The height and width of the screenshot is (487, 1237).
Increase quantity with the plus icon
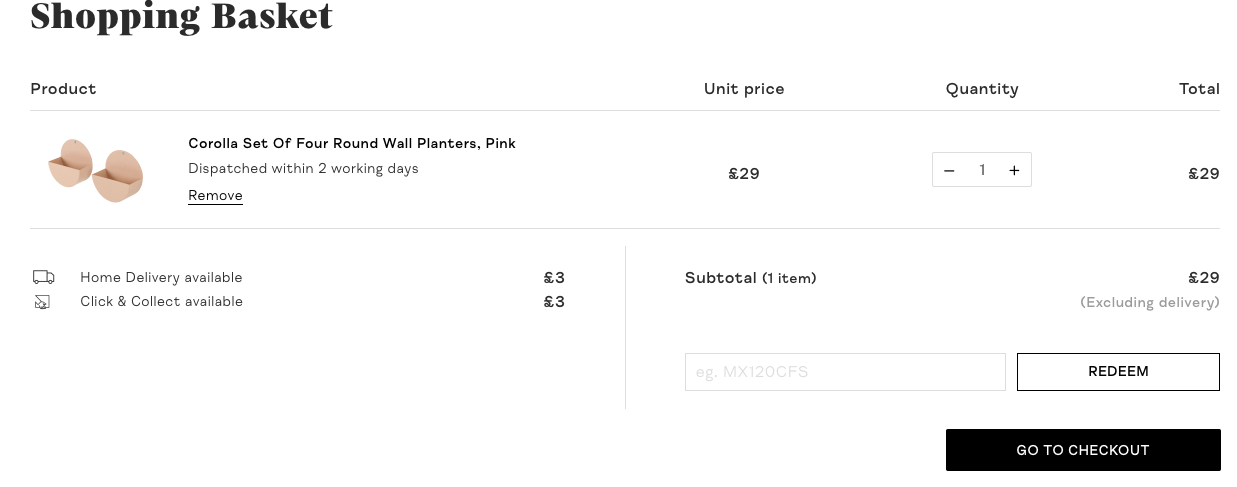(x=1014, y=170)
